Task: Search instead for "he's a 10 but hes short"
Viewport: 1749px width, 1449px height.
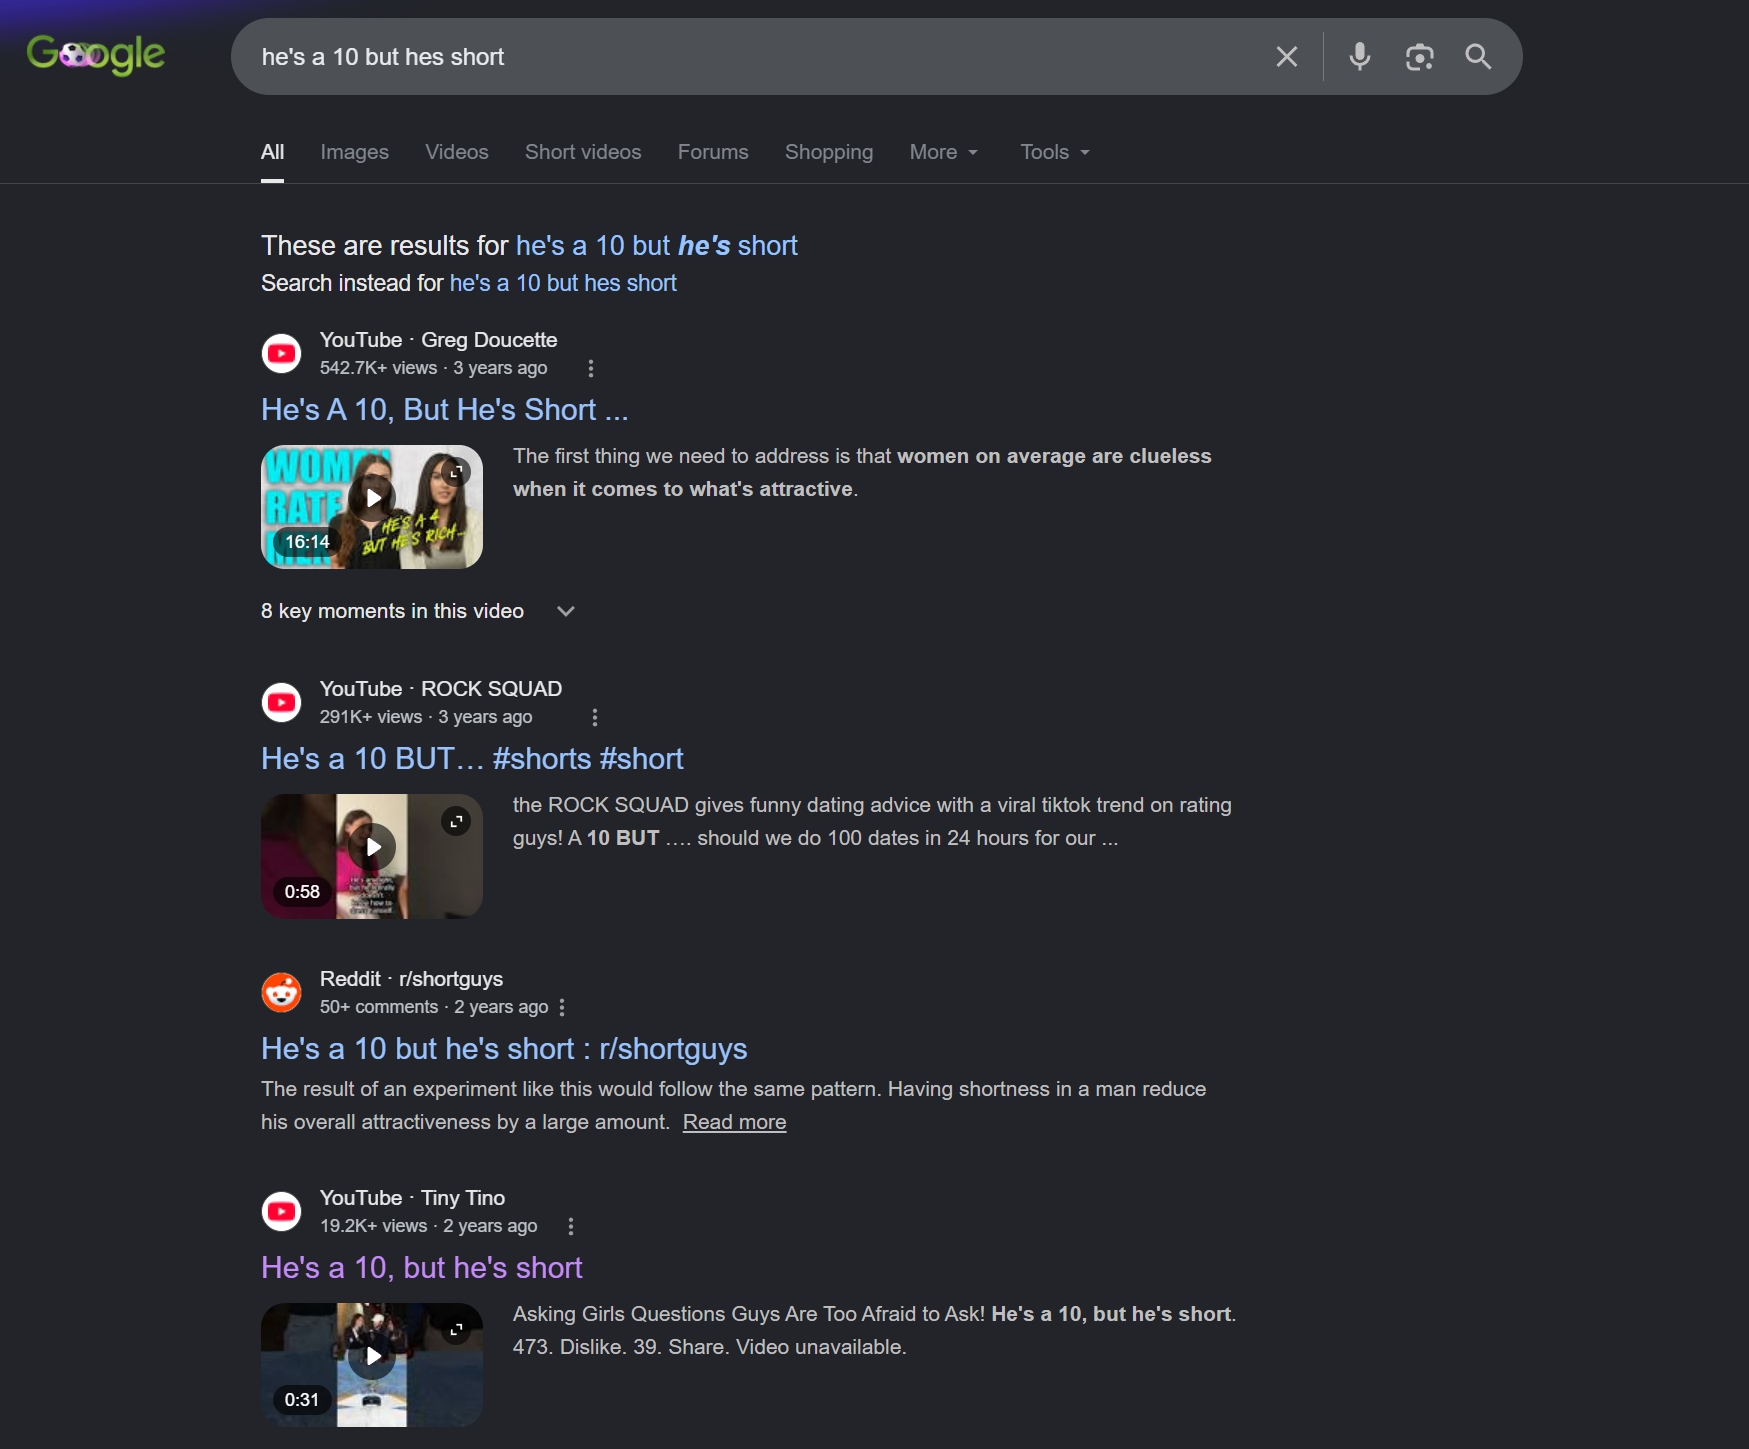Action: pos(563,283)
